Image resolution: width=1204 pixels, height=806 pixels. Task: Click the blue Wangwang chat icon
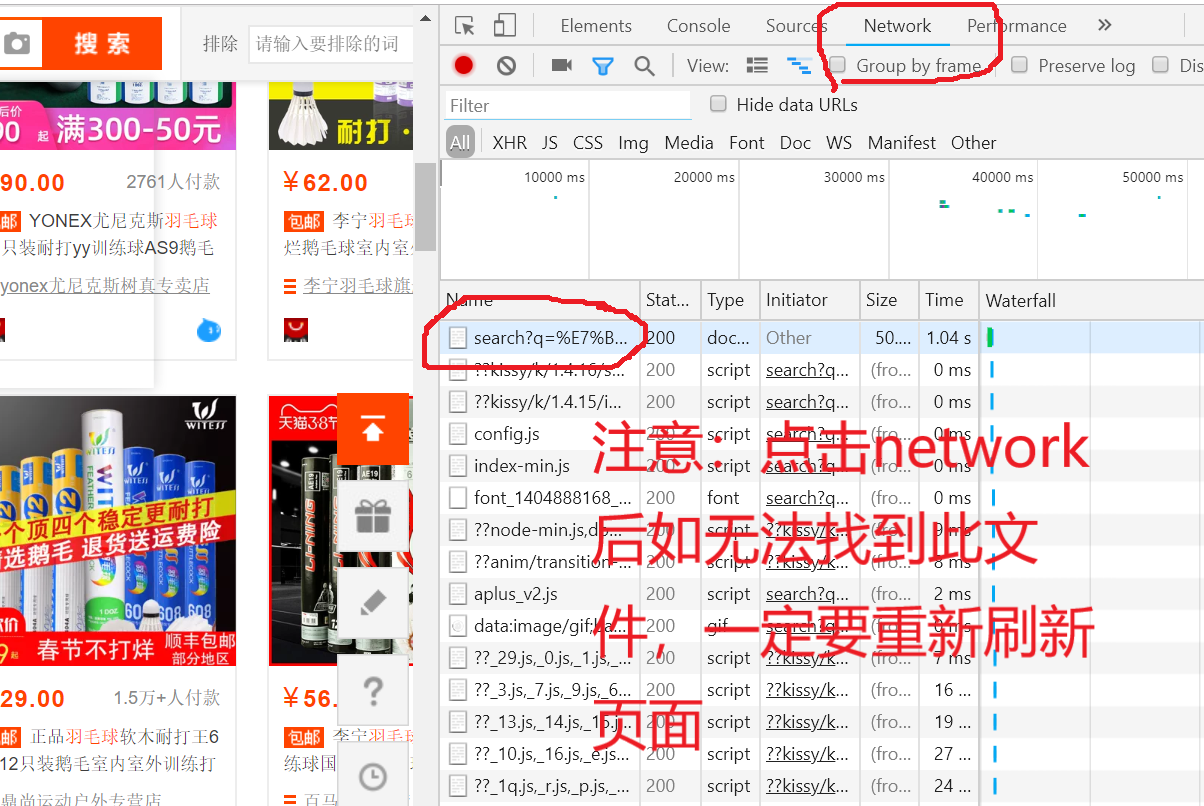[x=208, y=328]
